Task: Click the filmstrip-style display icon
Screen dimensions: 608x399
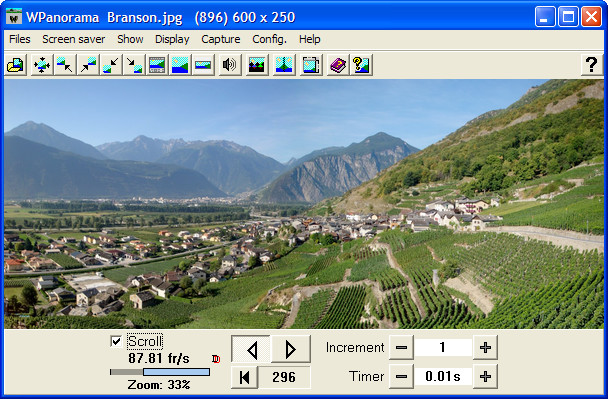Action: click(157, 65)
